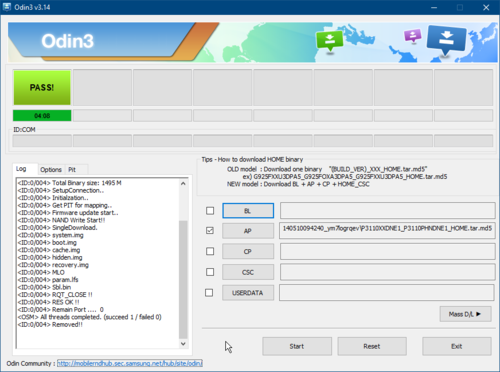Click log line 'boot.img'
Screen dimensions: 500x372
[x=47, y=243]
